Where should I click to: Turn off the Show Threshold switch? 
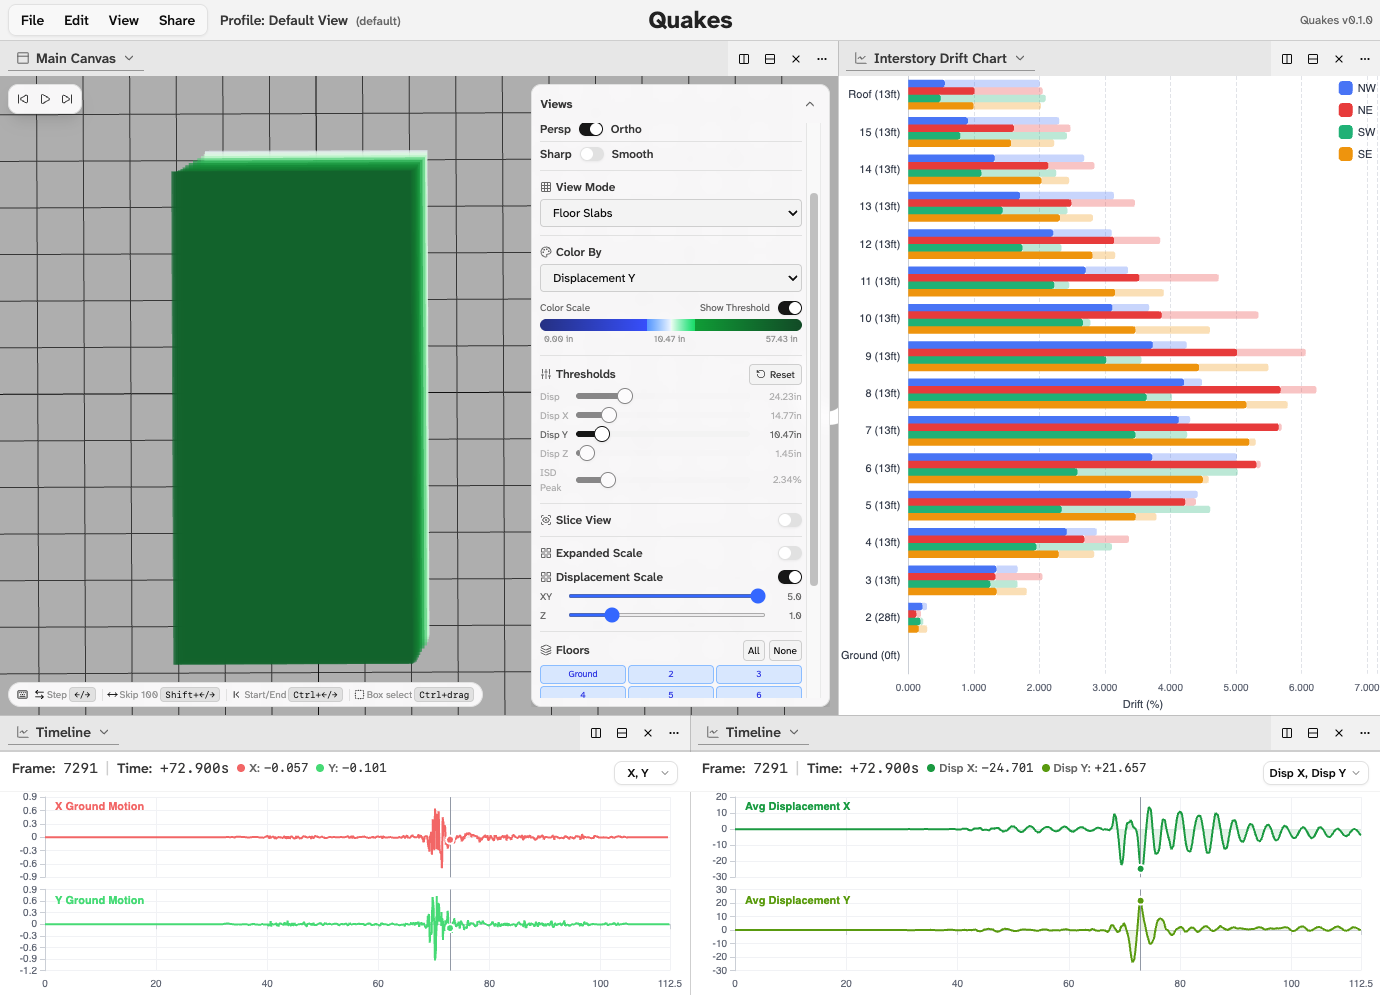tap(789, 308)
